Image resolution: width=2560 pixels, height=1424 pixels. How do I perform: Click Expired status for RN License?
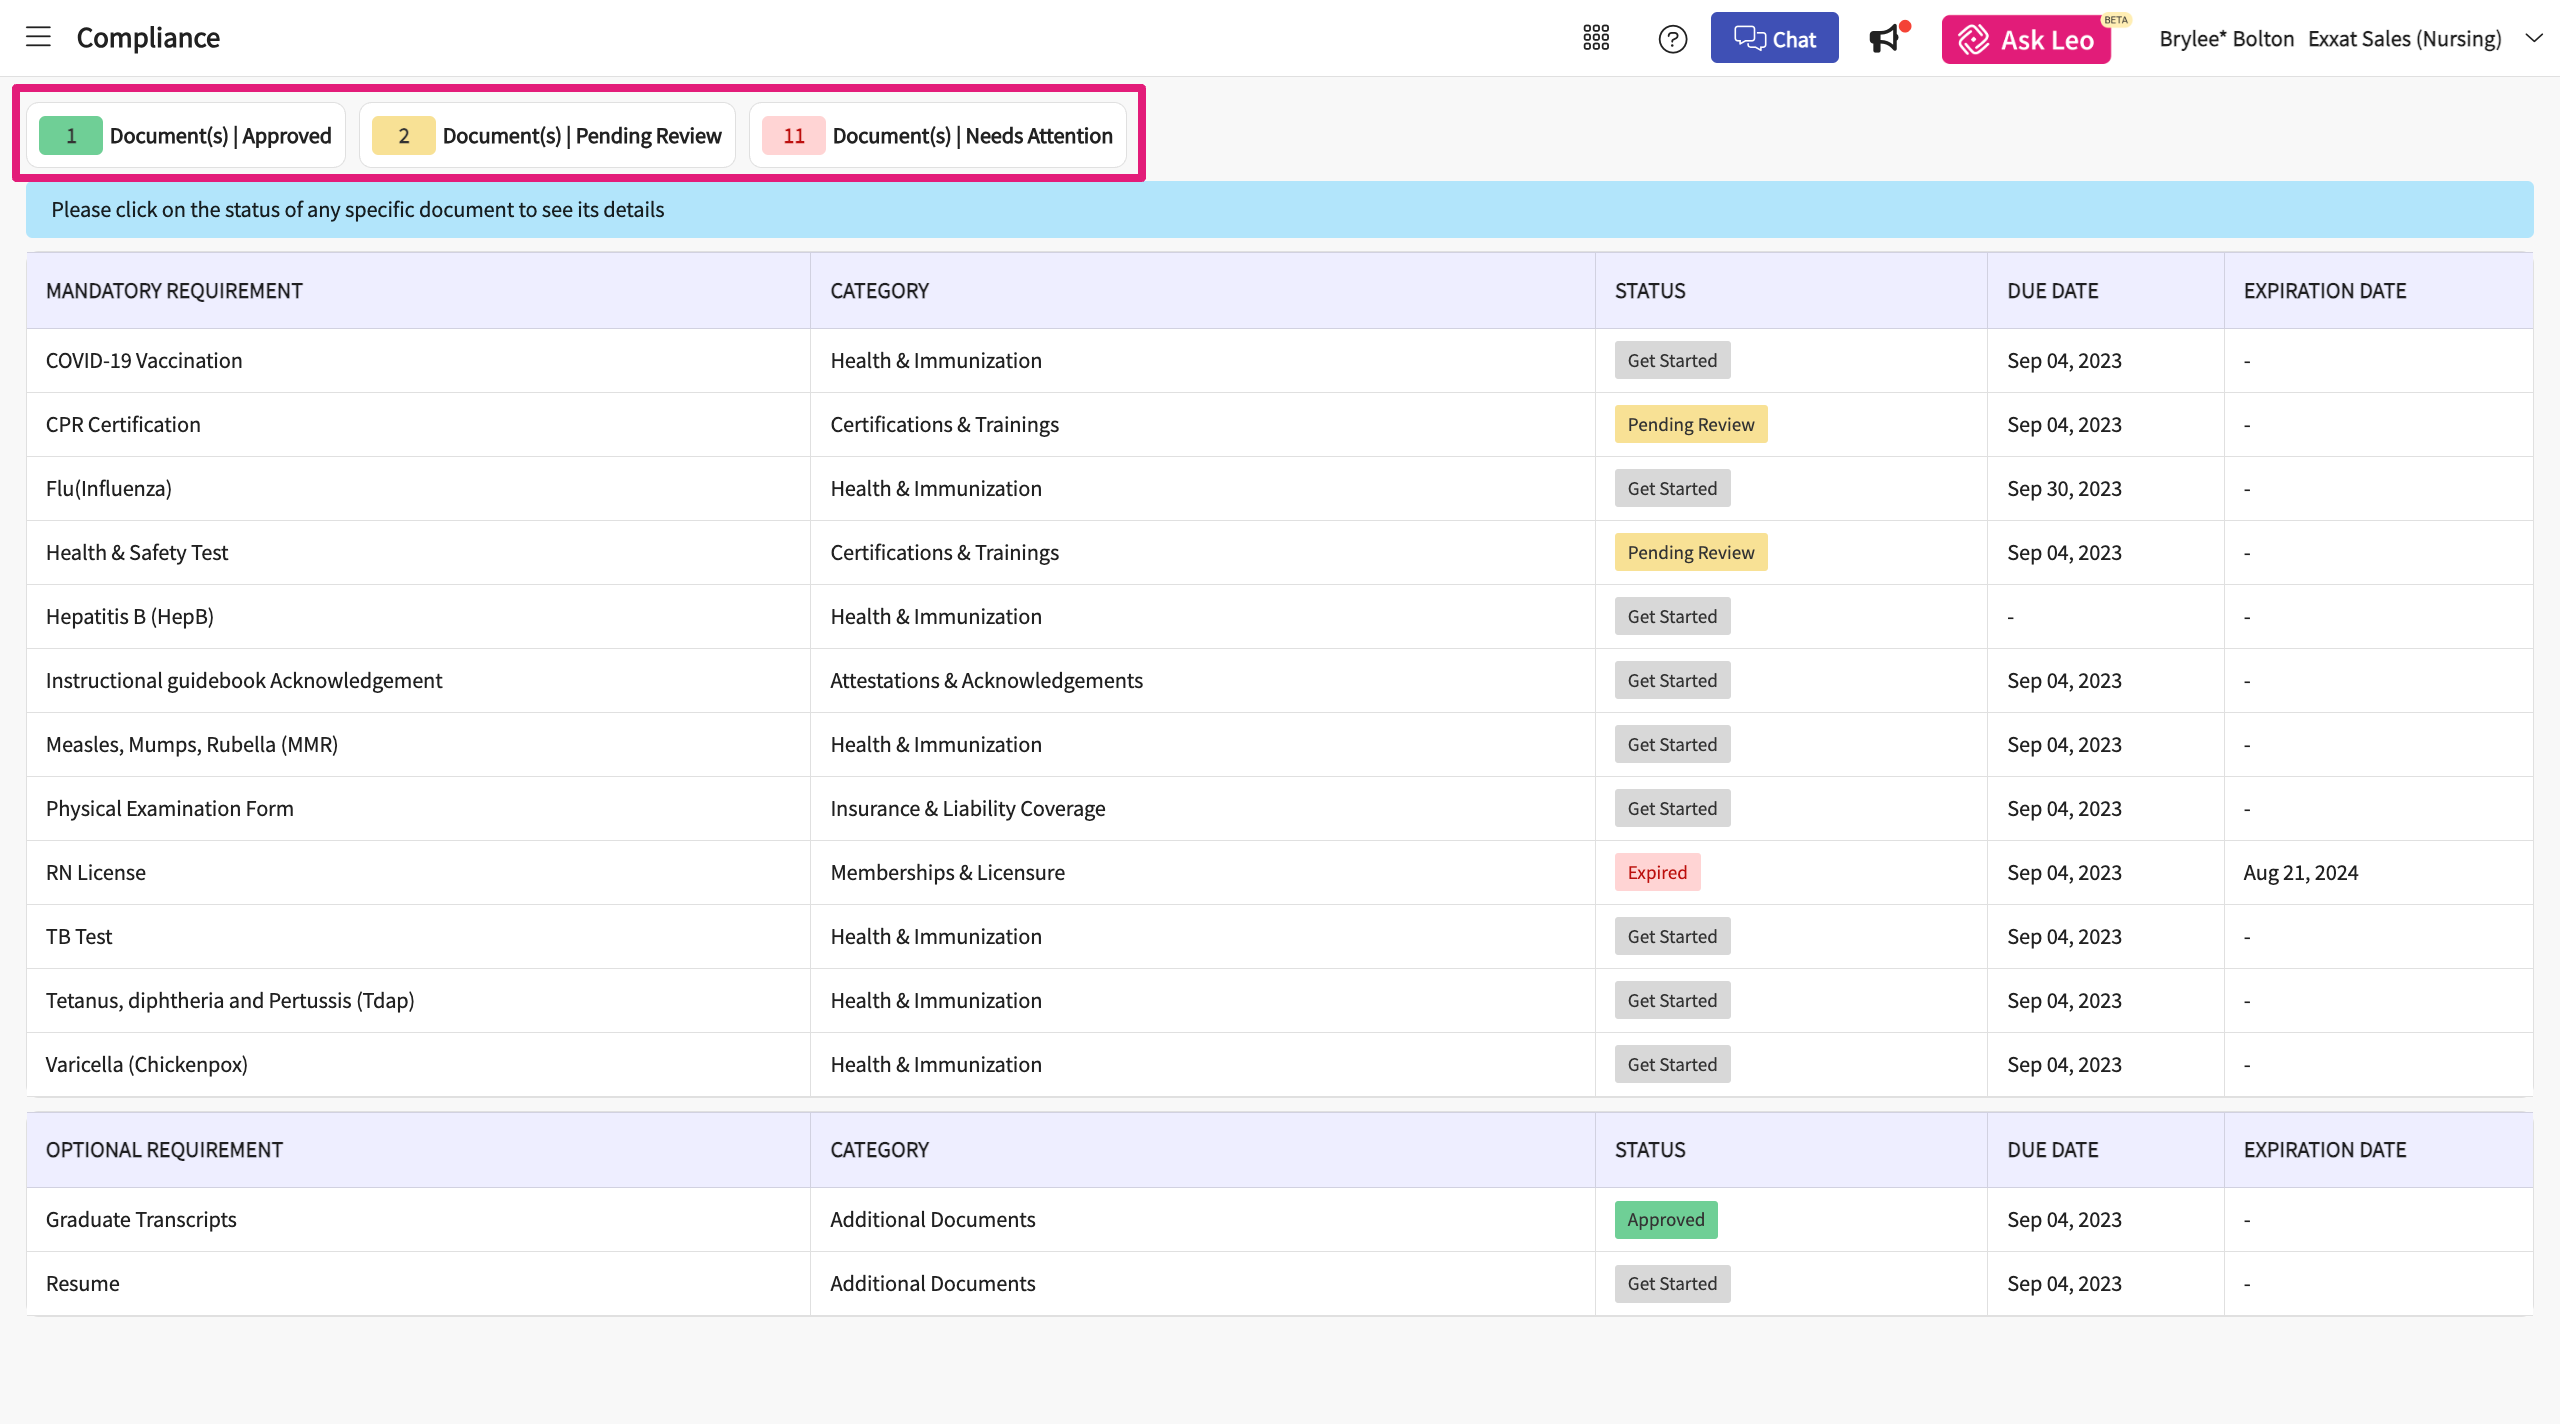(1657, 873)
